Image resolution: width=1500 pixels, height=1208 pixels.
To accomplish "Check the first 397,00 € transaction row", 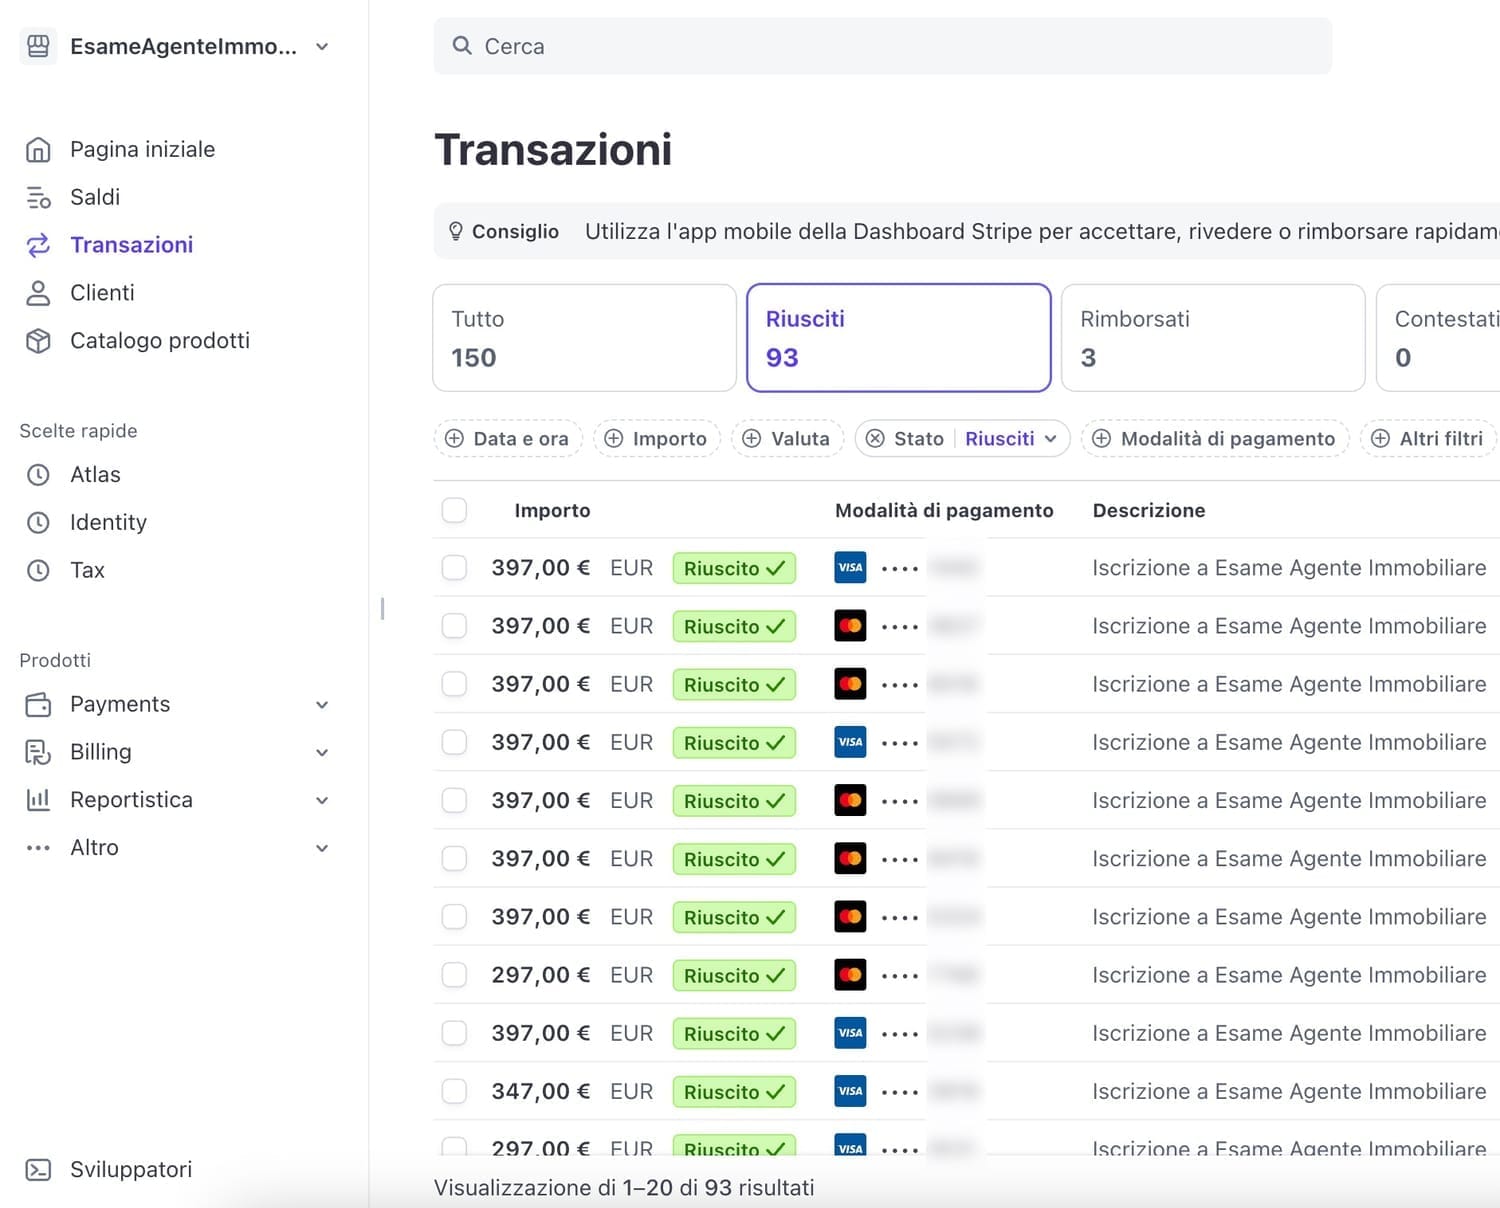I will point(454,568).
